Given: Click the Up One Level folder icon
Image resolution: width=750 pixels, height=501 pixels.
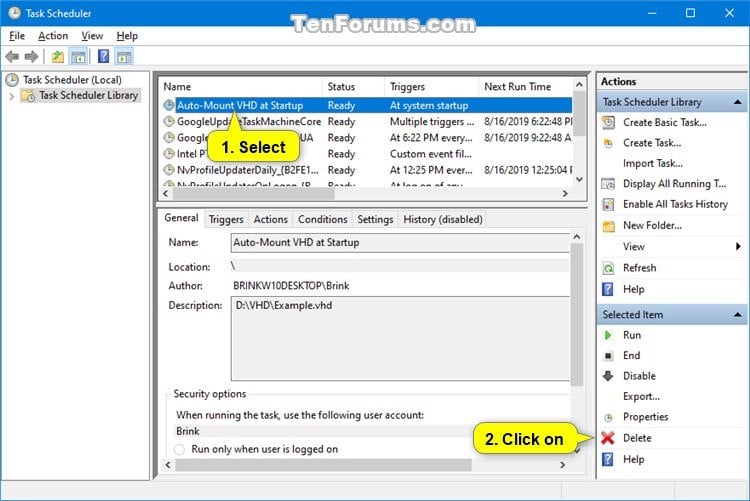Looking at the screenshot, I should click(x=57, y=57).
